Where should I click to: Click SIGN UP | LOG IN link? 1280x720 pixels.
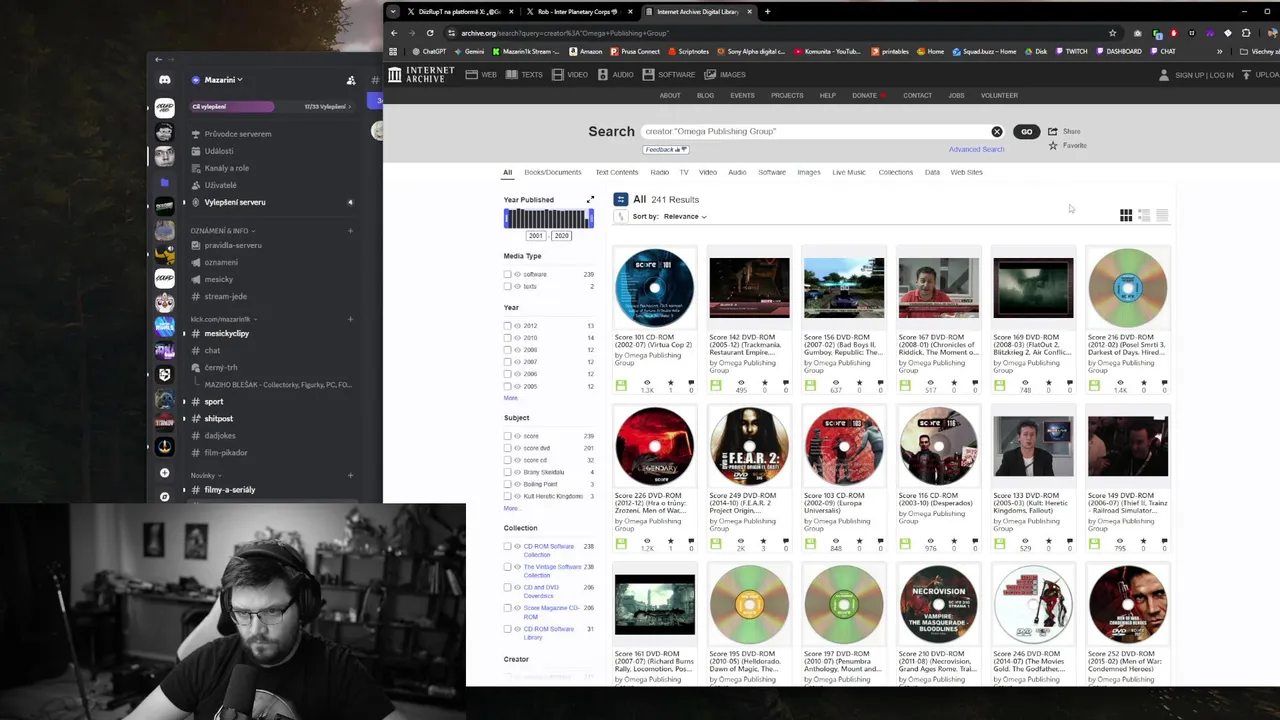point(1204,75)
